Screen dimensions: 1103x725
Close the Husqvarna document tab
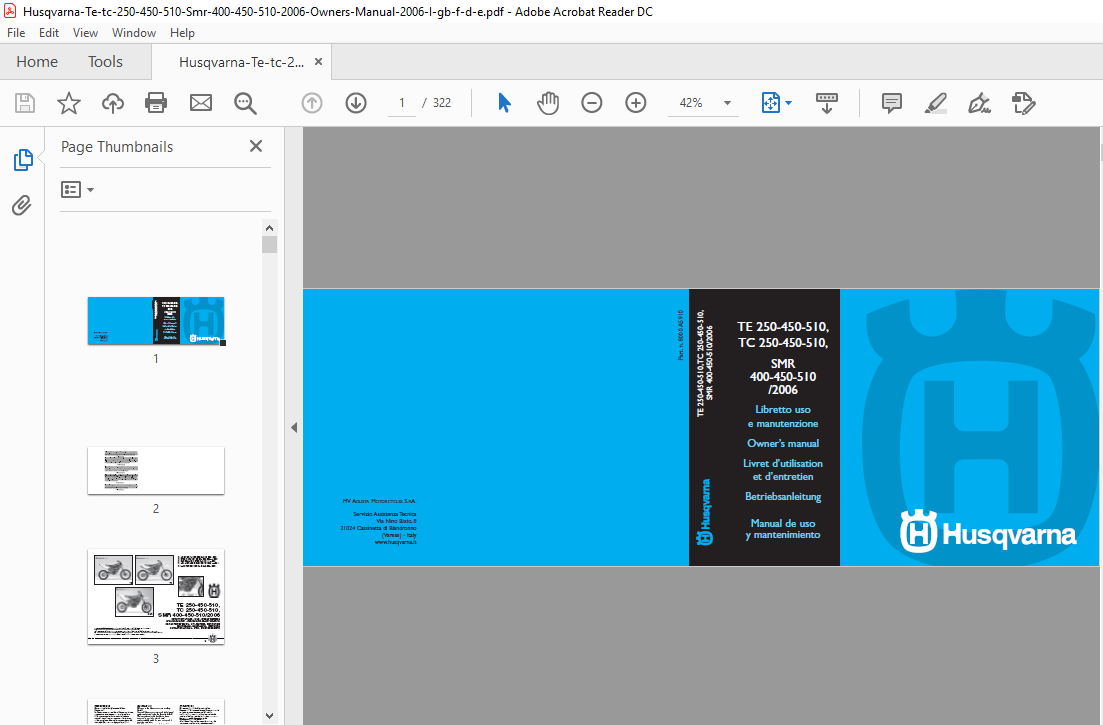pyautogui.click(x=318, y=62)
